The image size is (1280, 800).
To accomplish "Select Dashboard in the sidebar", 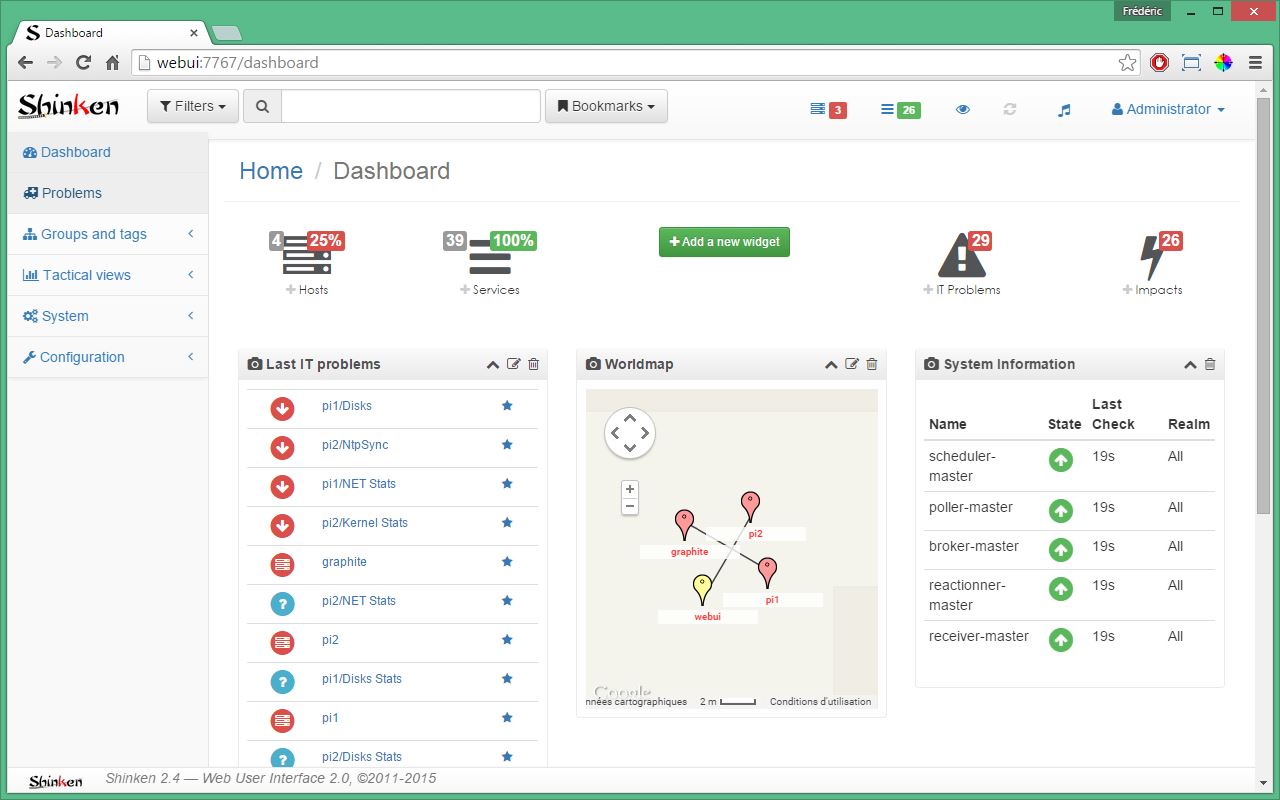I will click(x=108, y=152).
